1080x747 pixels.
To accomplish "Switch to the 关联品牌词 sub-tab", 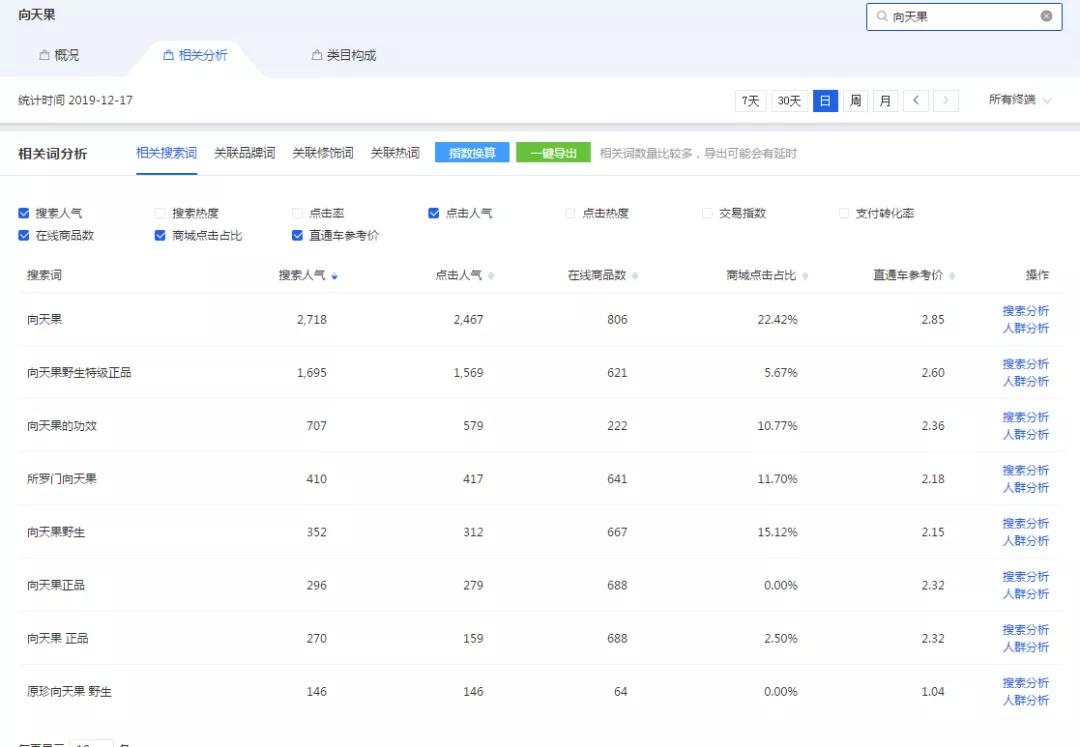I will [243, 152].
